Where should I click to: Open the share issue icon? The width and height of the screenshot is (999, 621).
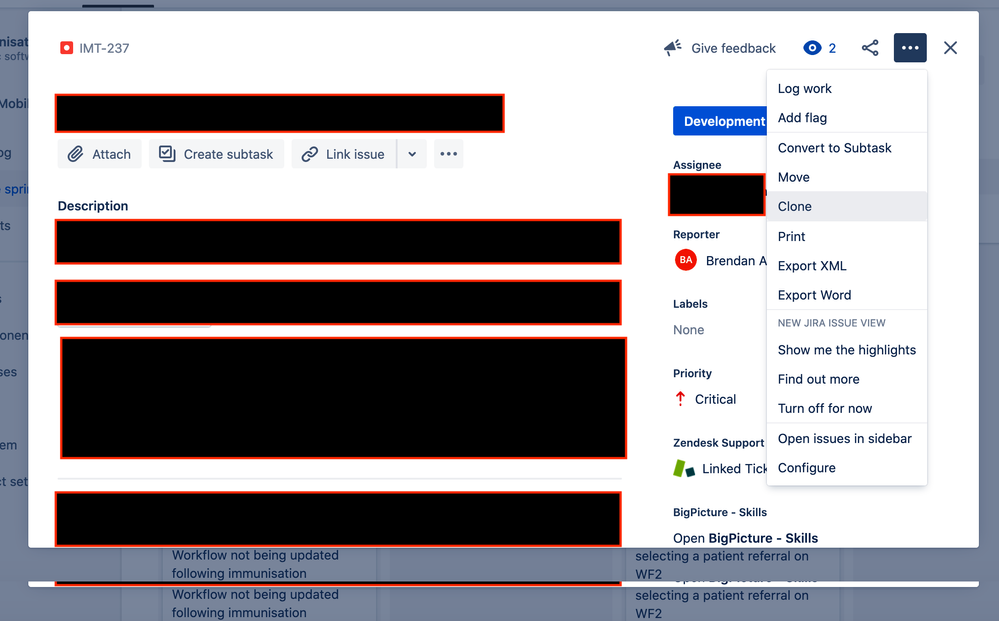tap(870, 48)
